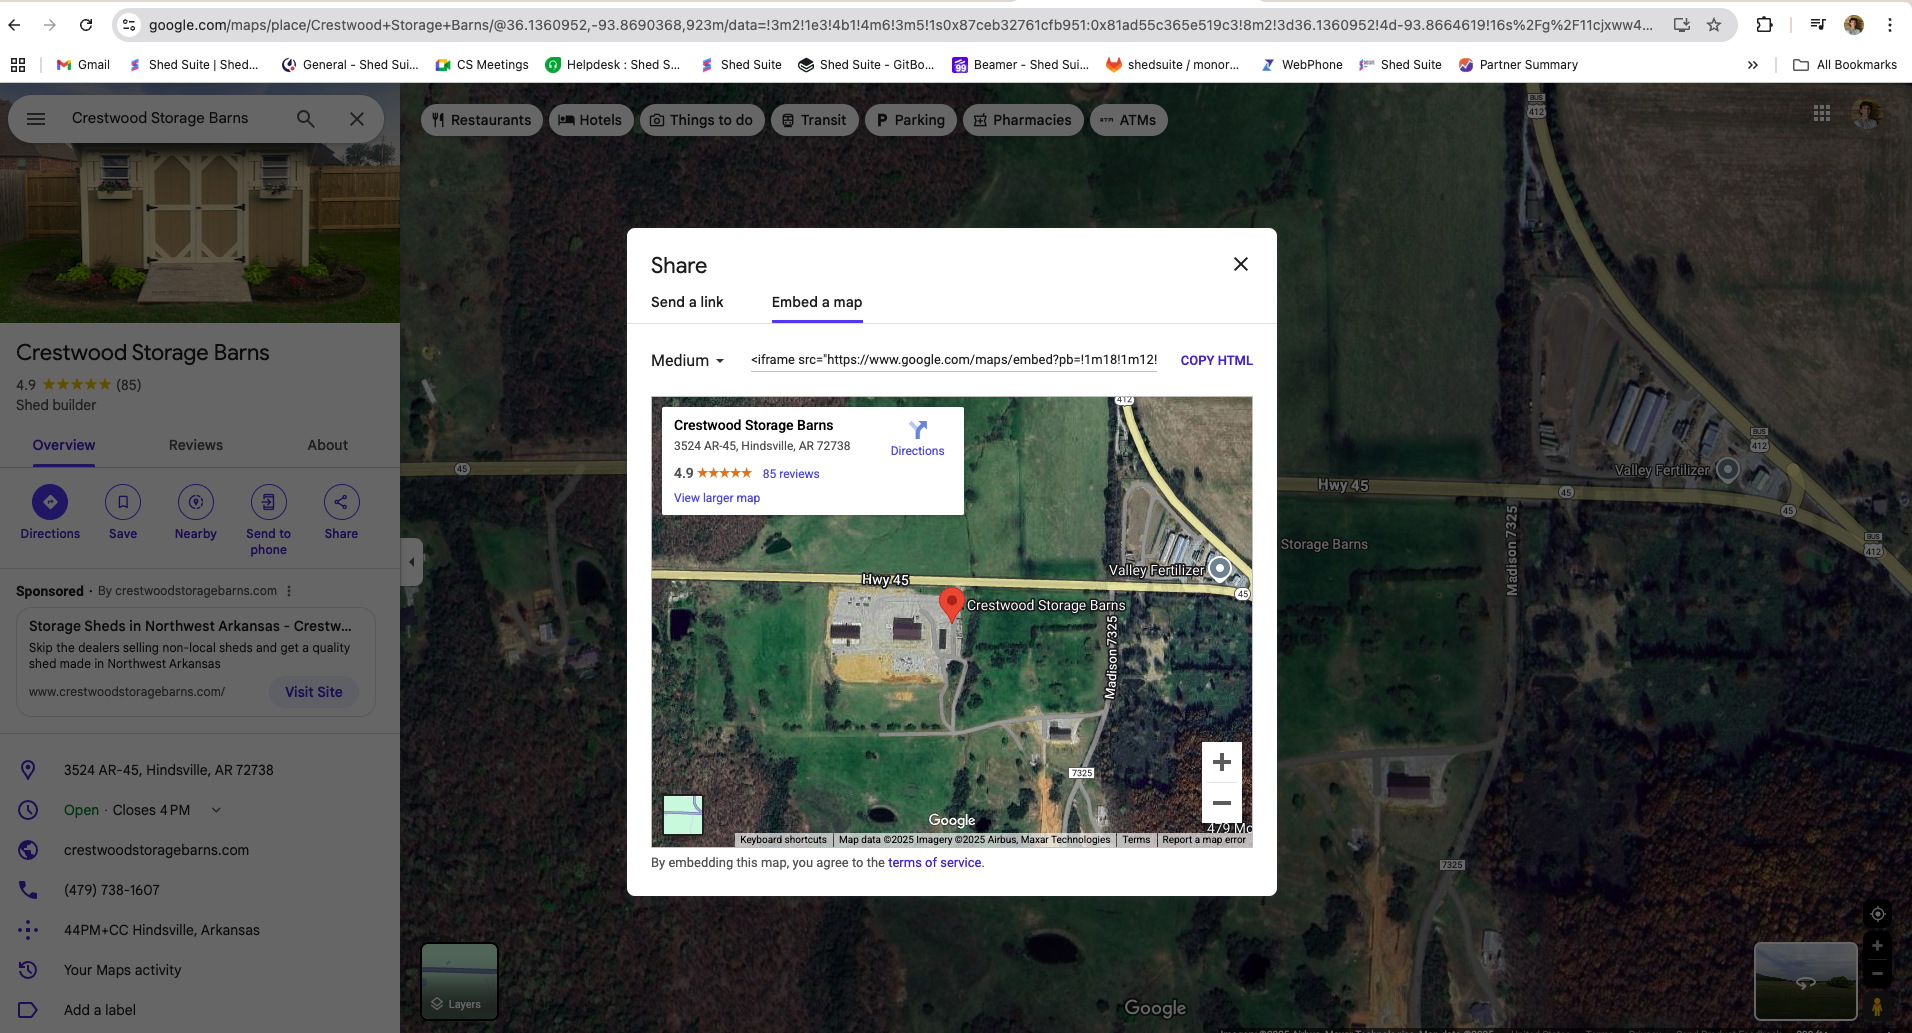Toggle map layer thumbnail in embed preview

(683, 815)
